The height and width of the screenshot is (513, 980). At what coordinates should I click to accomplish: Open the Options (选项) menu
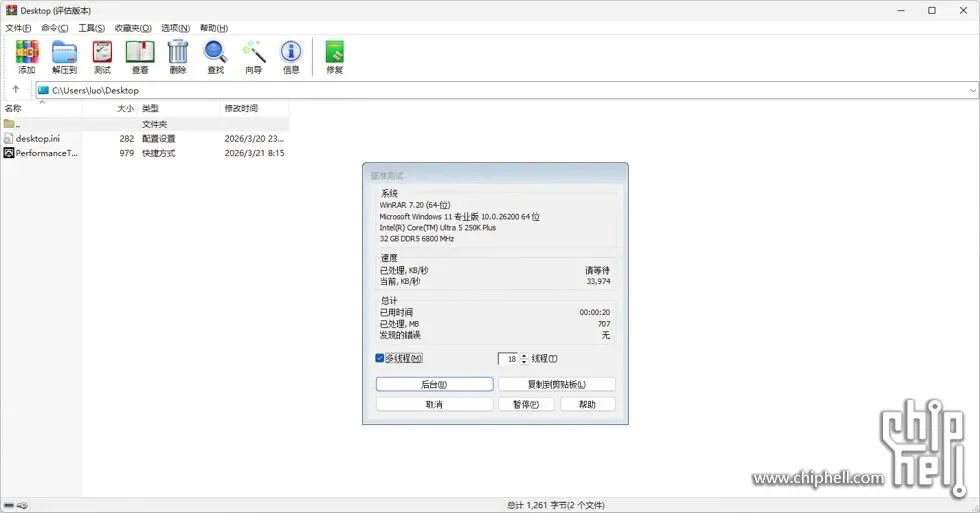[176, 28]
